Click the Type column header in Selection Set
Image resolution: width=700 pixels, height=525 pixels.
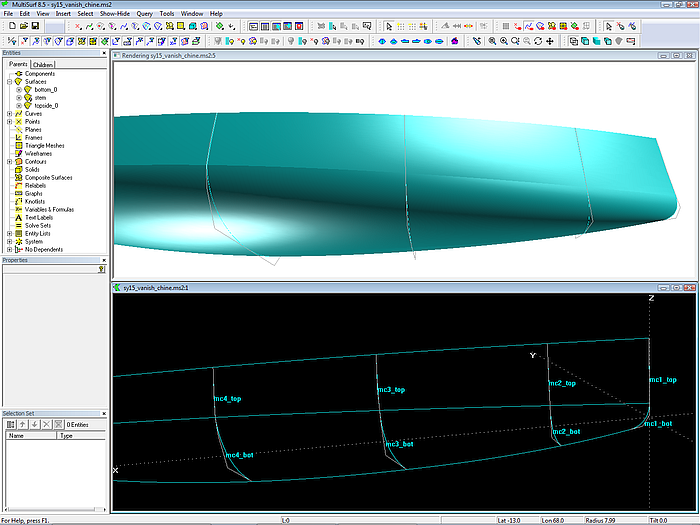pos(80,436)
